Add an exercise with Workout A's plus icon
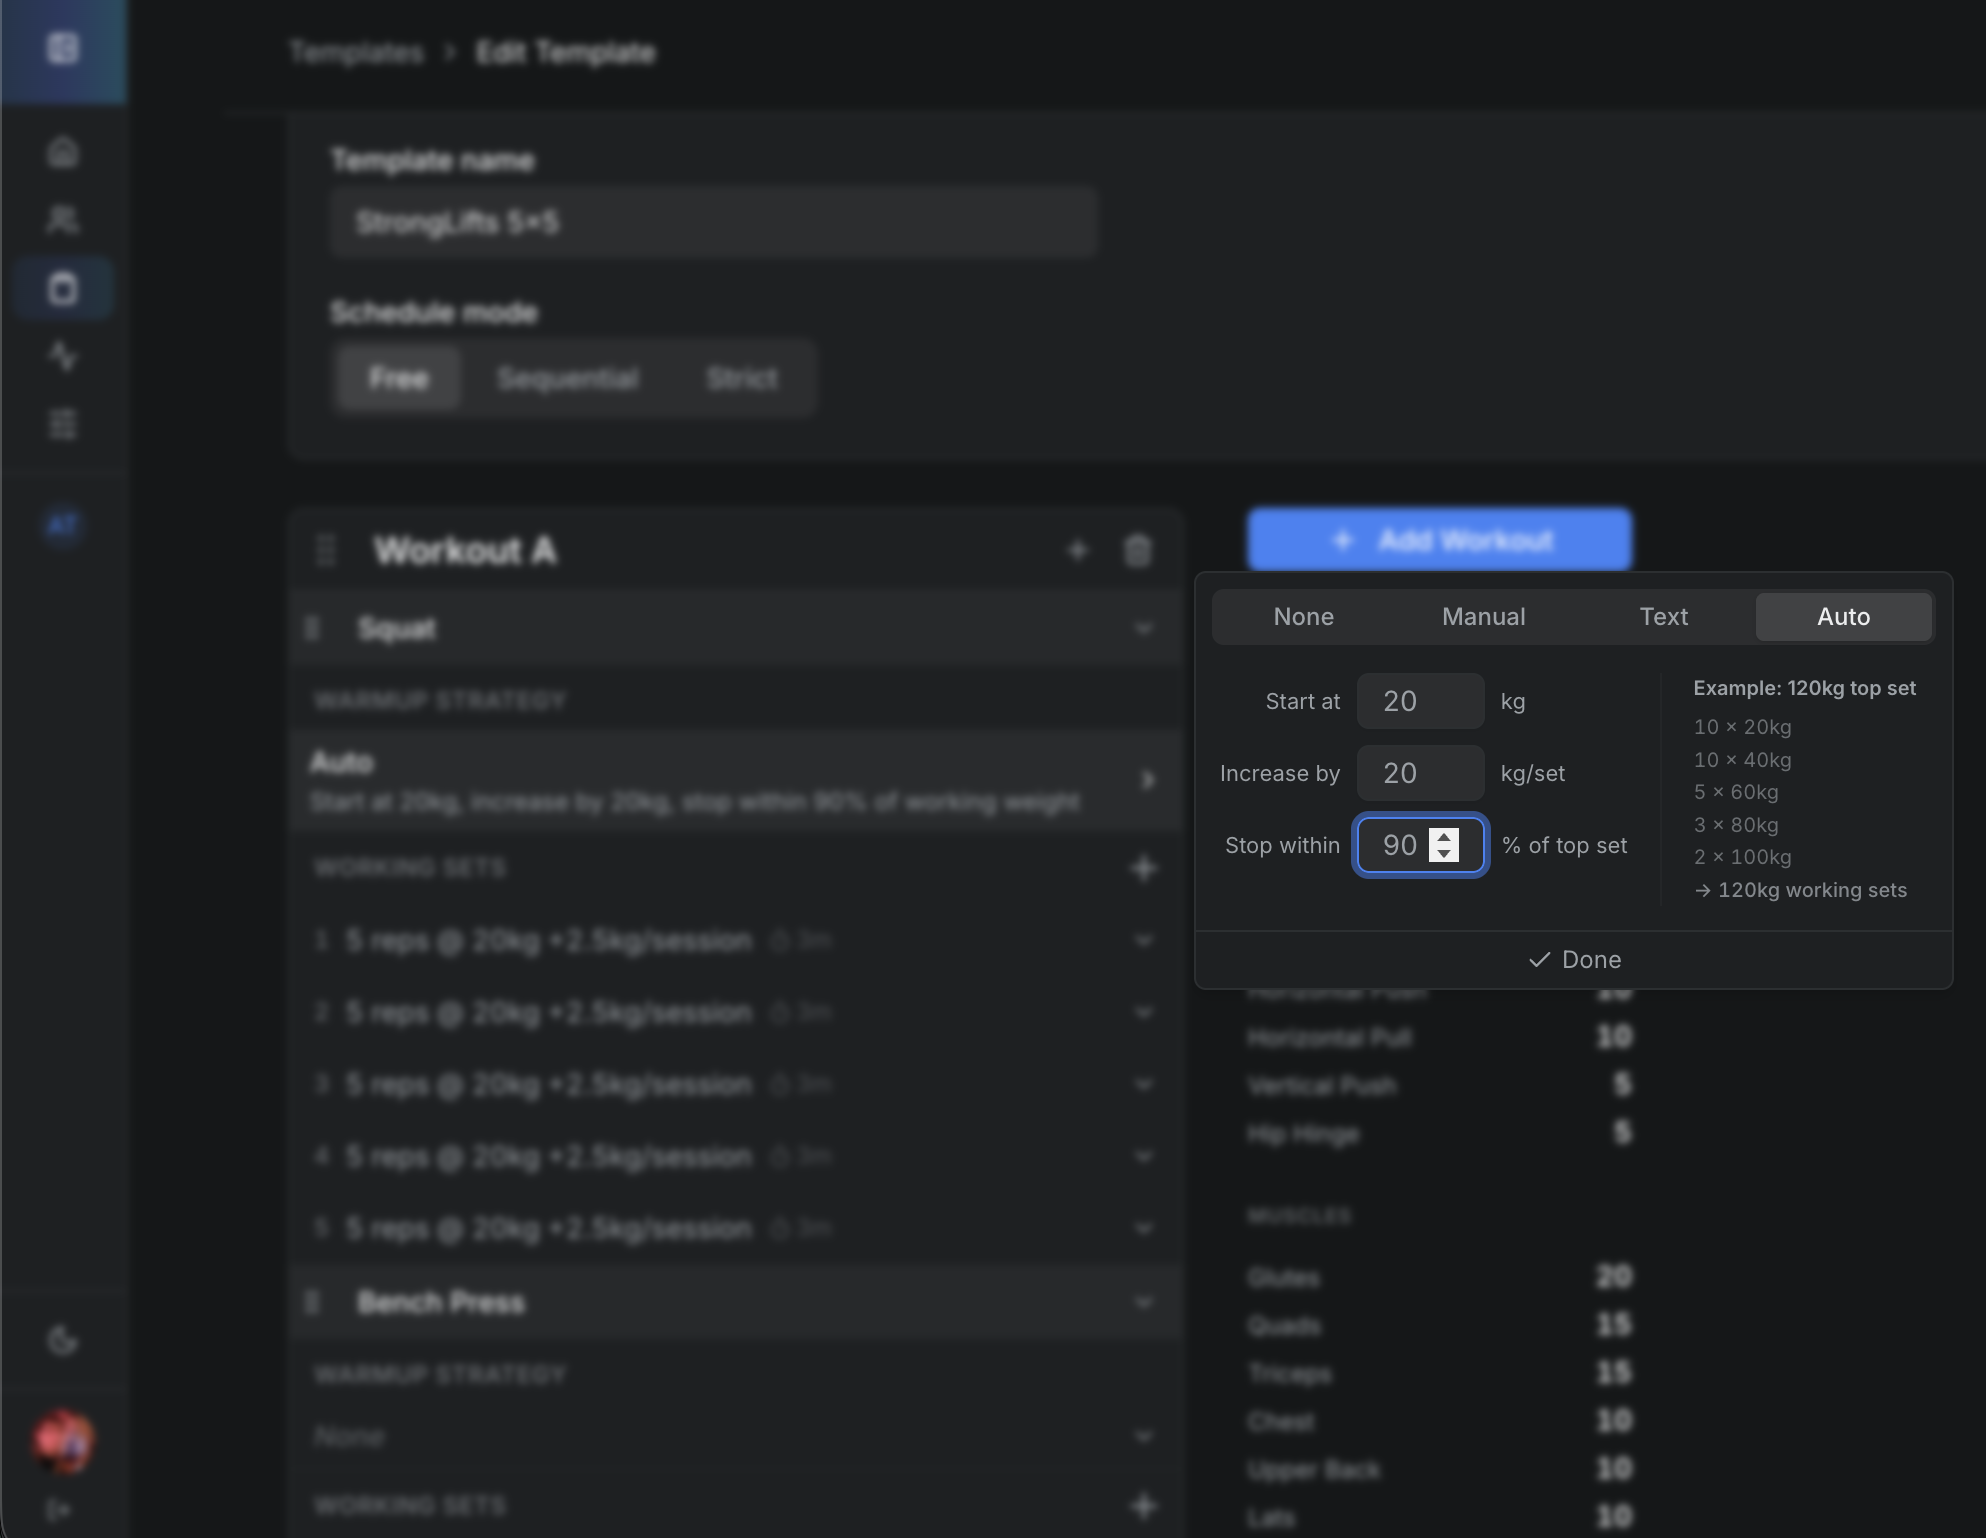 pos(1078,550)
